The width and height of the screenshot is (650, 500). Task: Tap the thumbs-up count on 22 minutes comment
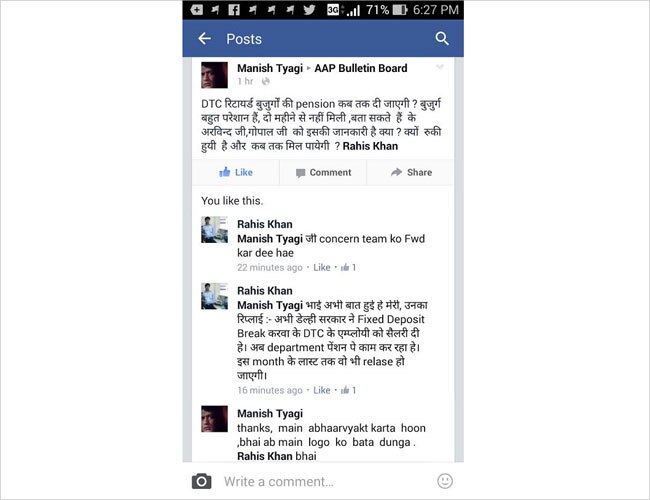pyautogui.click(x=348, y=267)
